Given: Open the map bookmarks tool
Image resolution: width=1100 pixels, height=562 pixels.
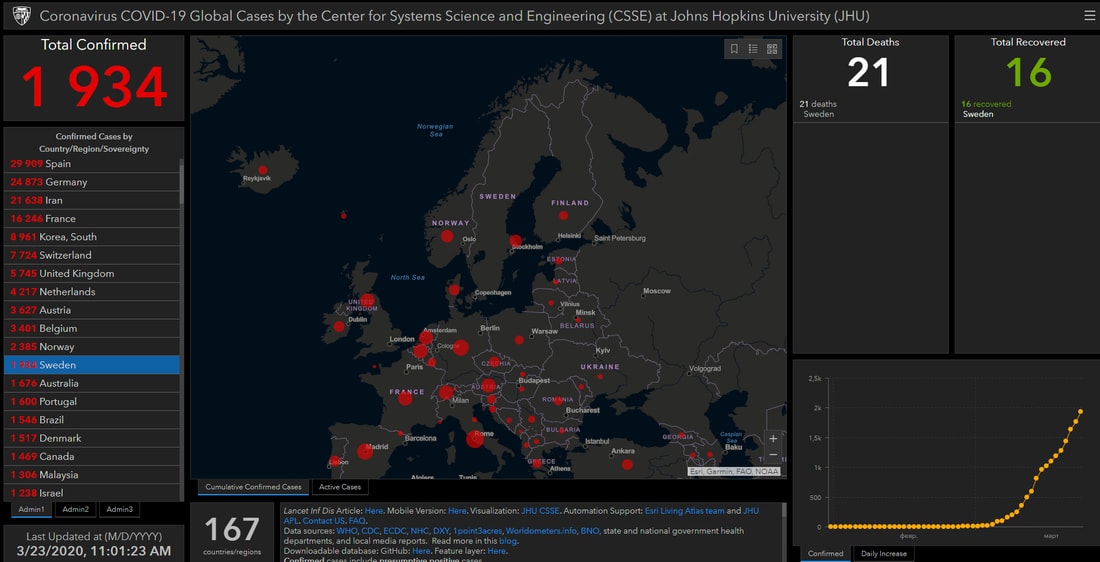Looking at the screenshot, I should (x=734, y=48).
